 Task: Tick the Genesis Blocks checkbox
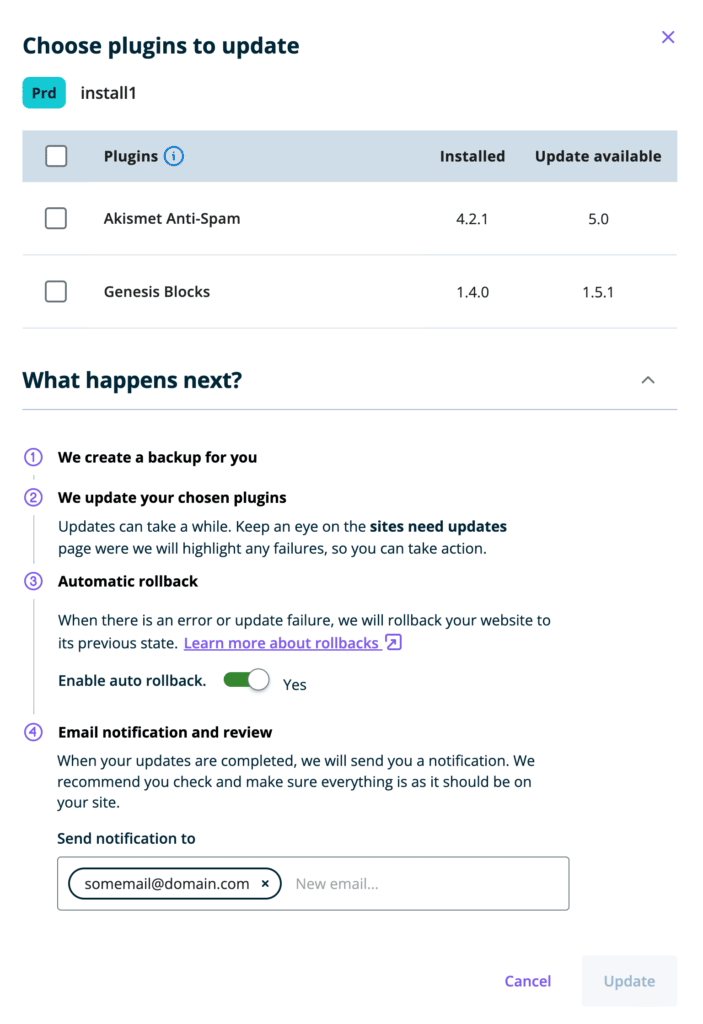[x=56, y=292]
